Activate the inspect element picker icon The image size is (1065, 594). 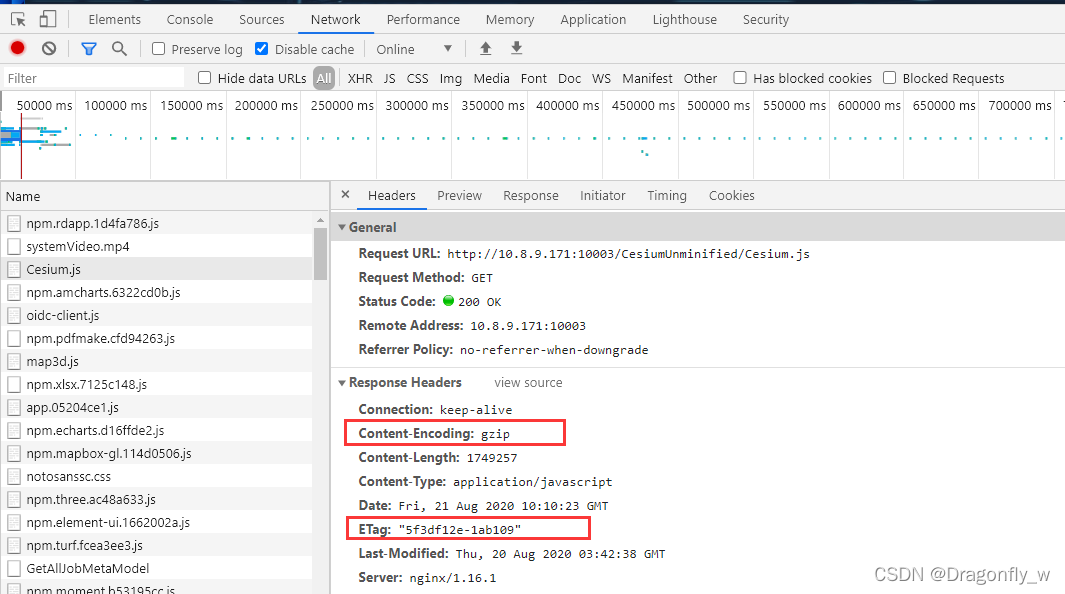[18, 19]
